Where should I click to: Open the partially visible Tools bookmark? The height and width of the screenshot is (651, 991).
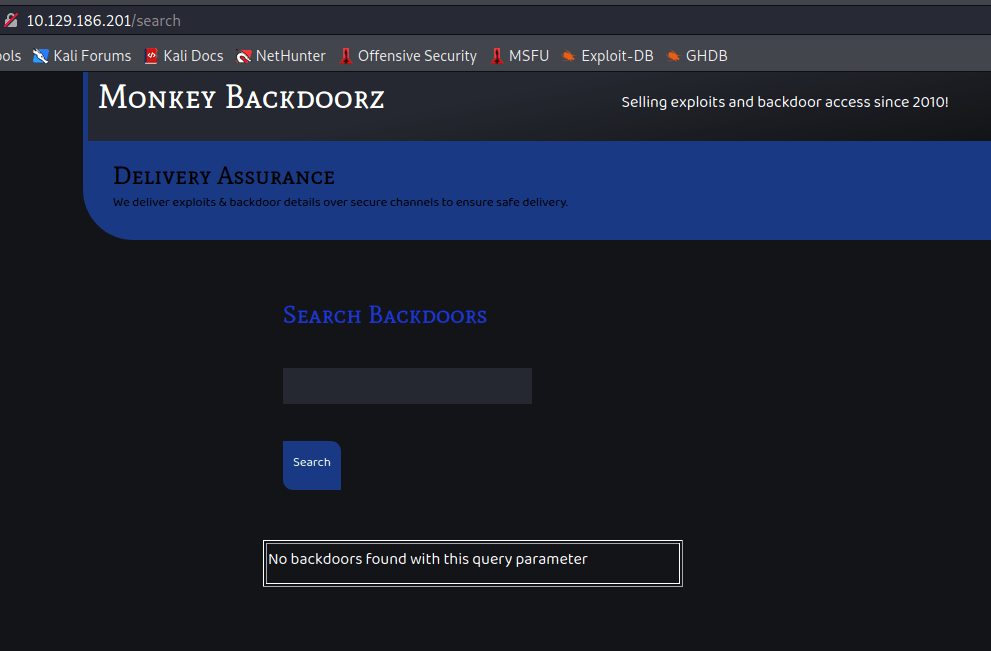(x=10, y=56)
